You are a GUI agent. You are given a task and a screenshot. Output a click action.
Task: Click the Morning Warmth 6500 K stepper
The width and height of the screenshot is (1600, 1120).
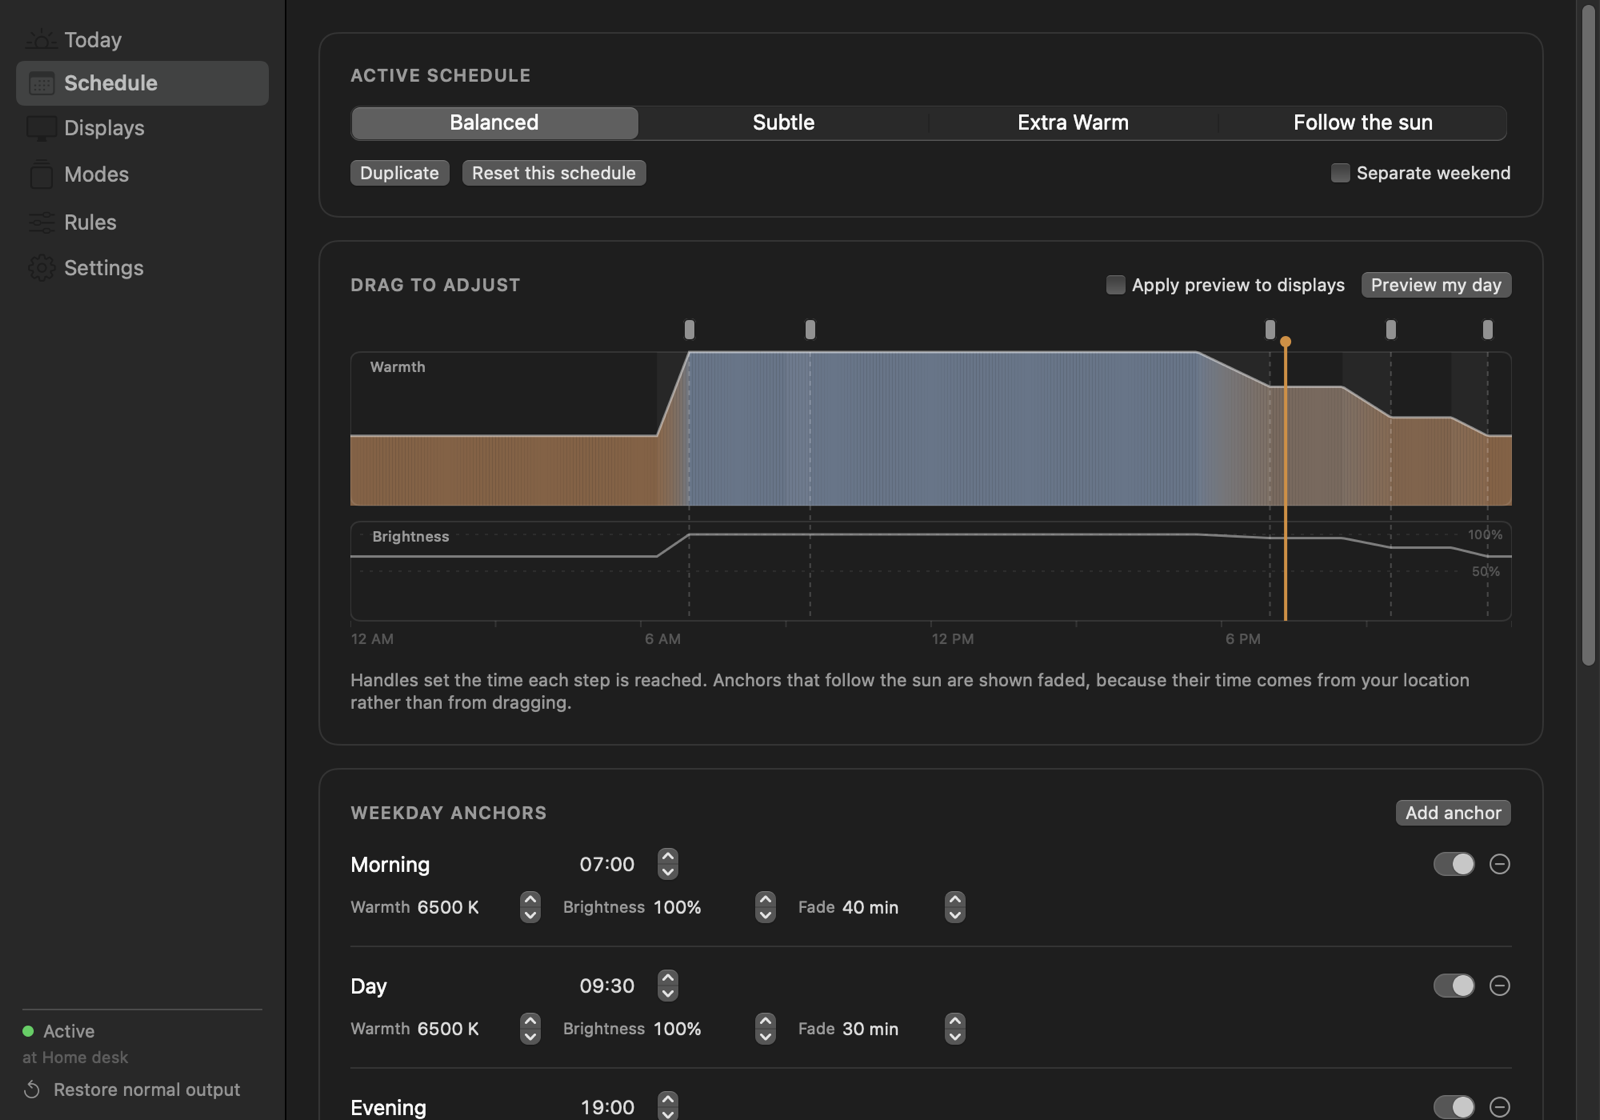coord(530,907)
